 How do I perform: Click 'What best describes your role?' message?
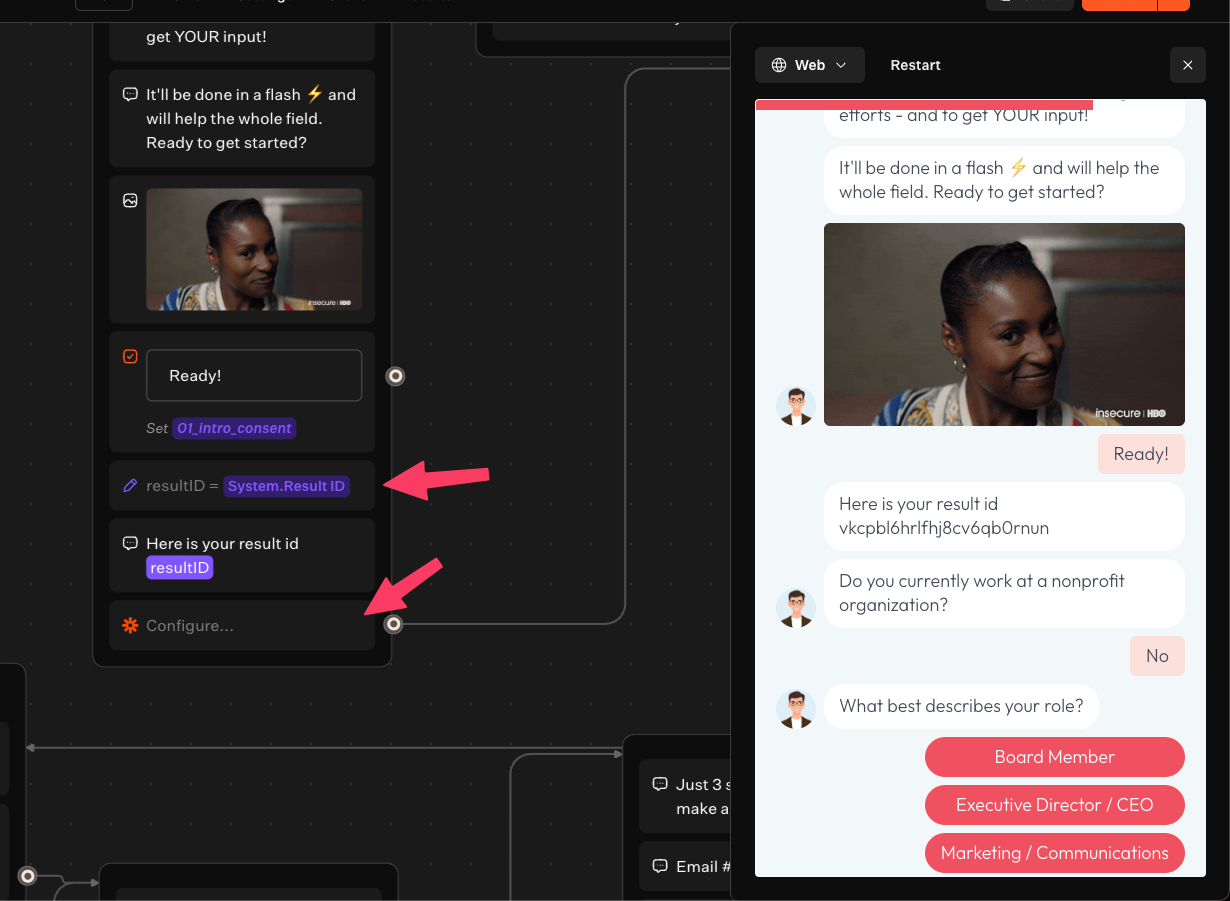coord(961,706)
